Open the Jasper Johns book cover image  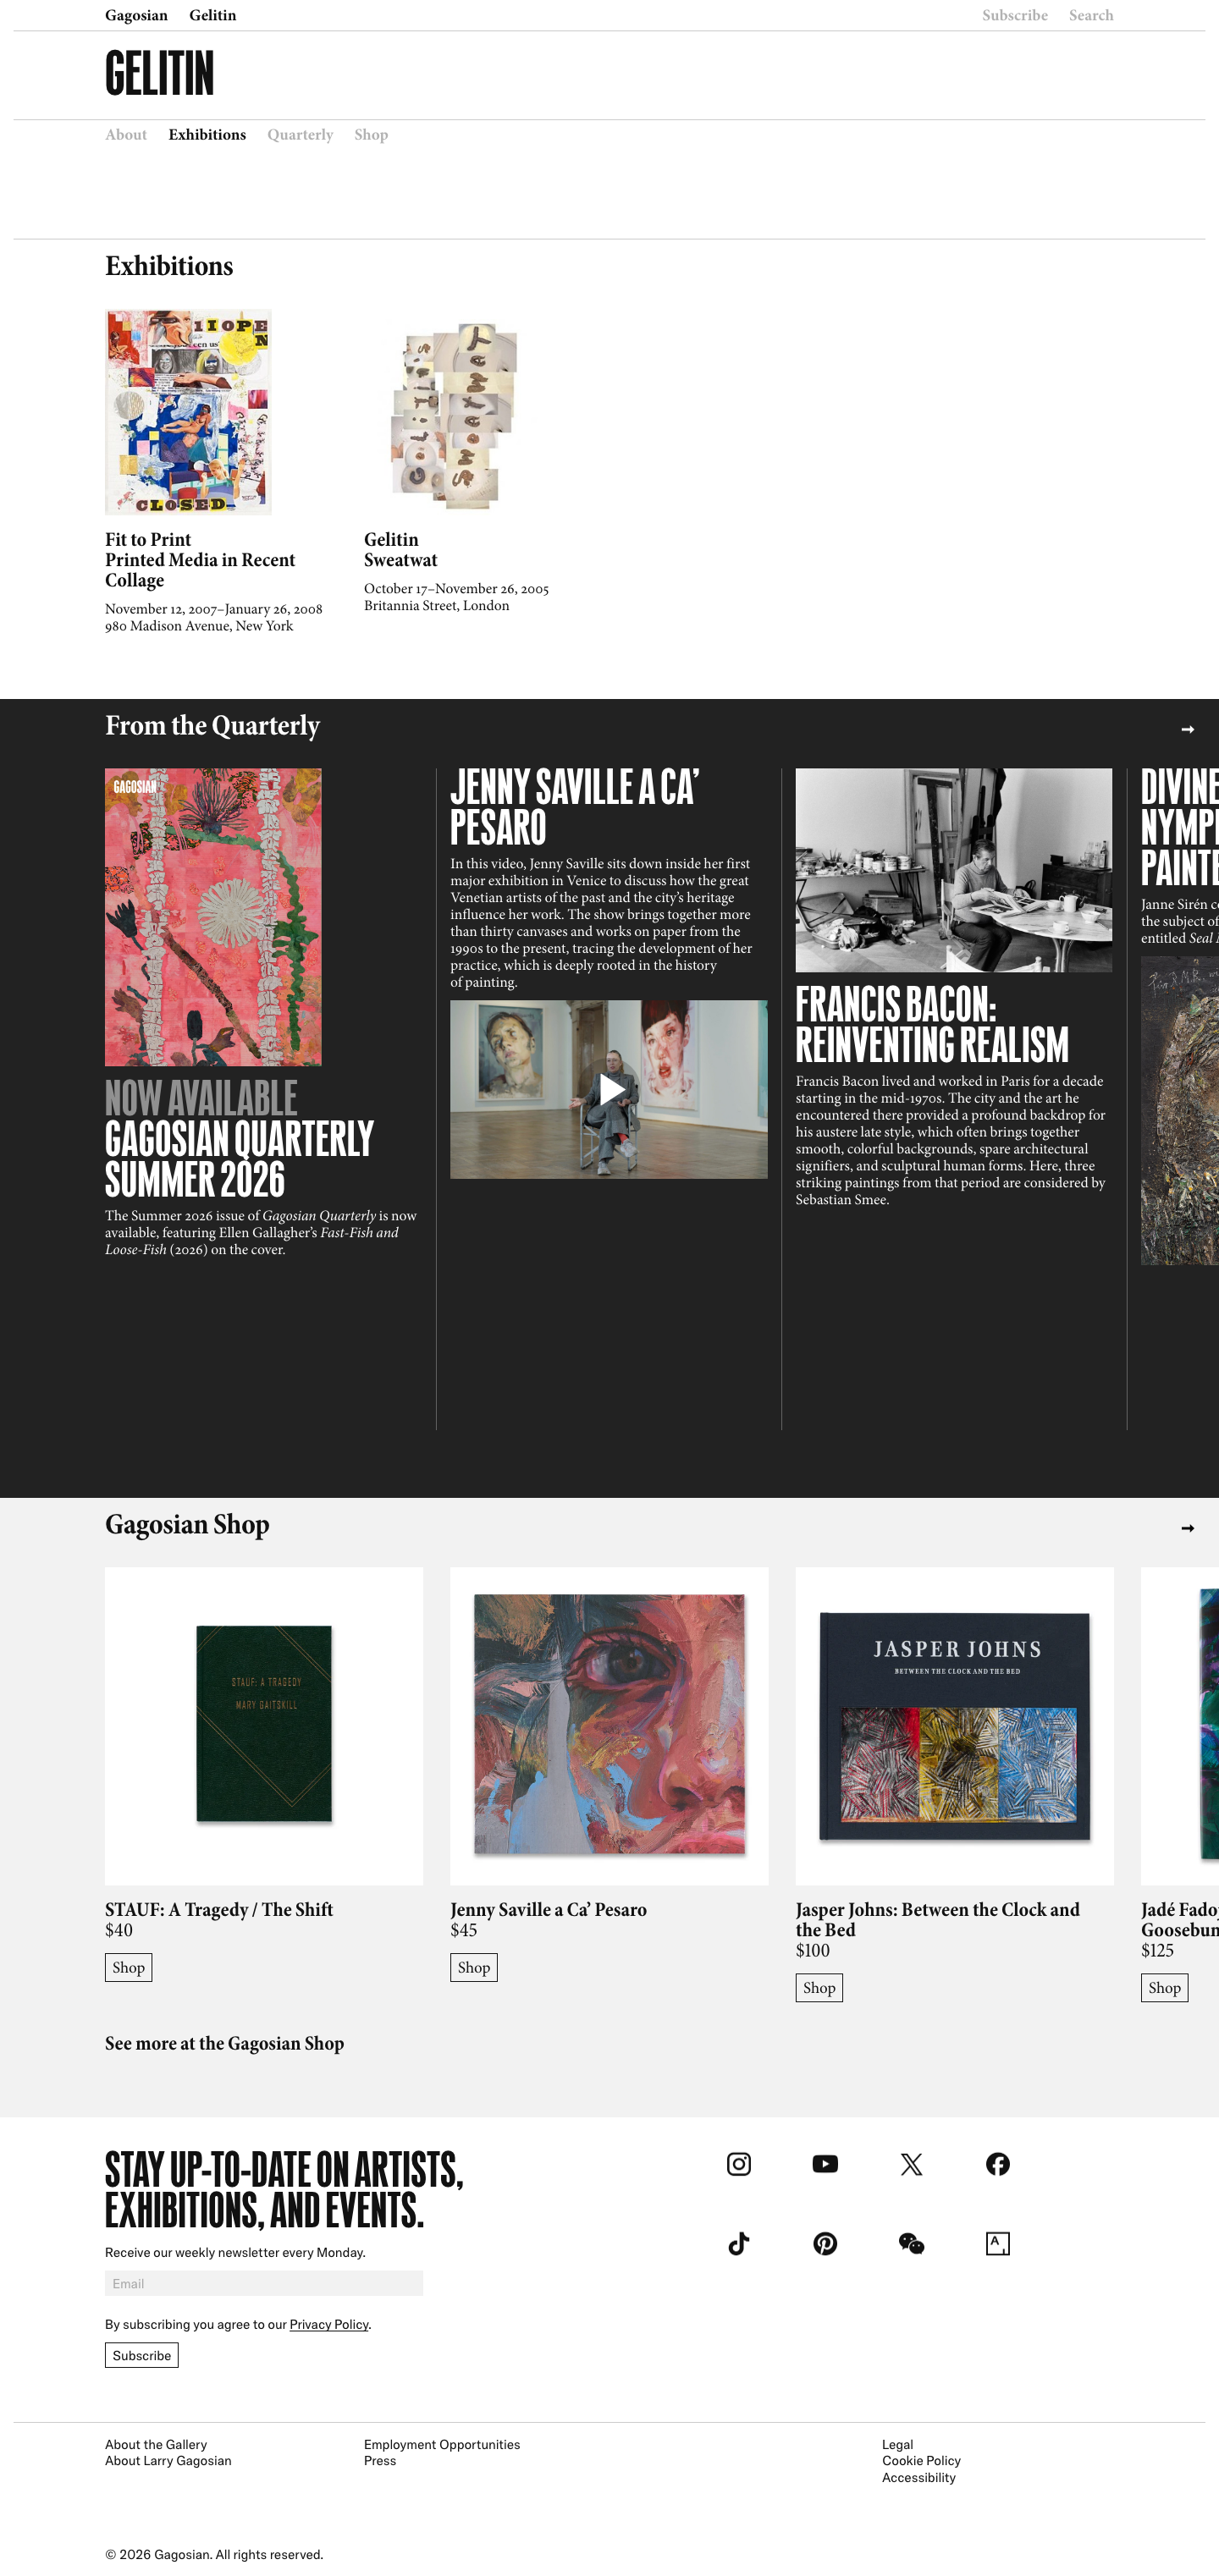pyautogui.click(x=954, y=1726)
